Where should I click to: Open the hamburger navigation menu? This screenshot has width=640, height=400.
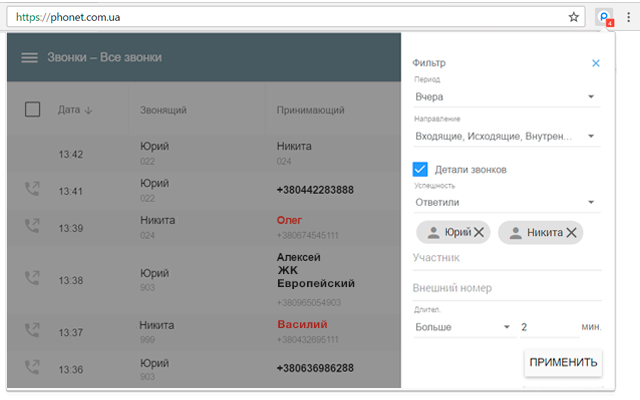[29, 58]
